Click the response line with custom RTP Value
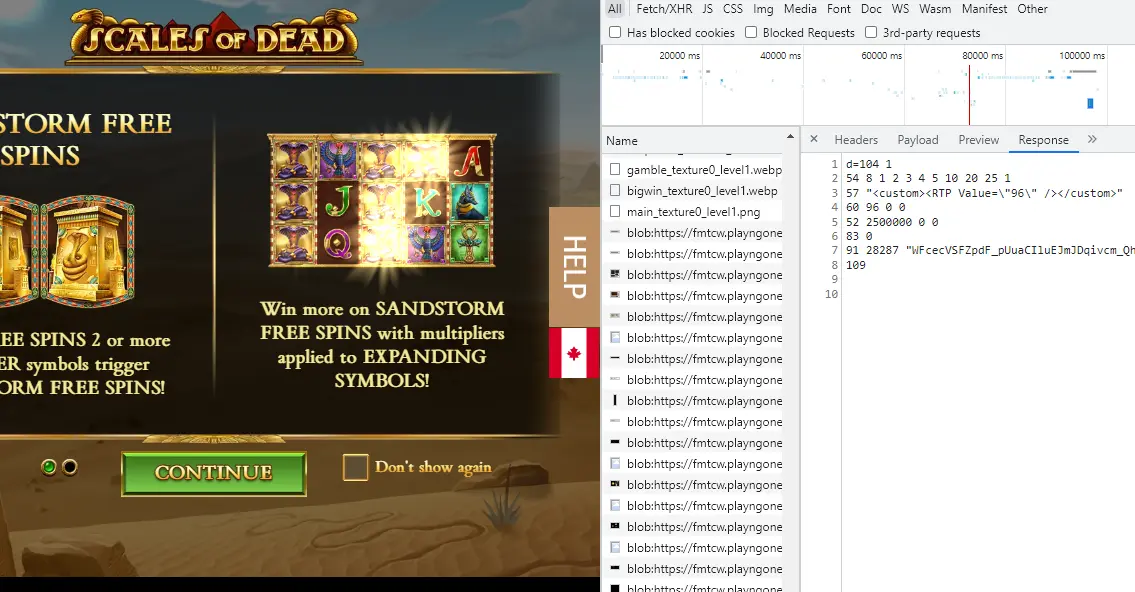The height and width of the screenshot is (592, 1135). coord(984,193)
